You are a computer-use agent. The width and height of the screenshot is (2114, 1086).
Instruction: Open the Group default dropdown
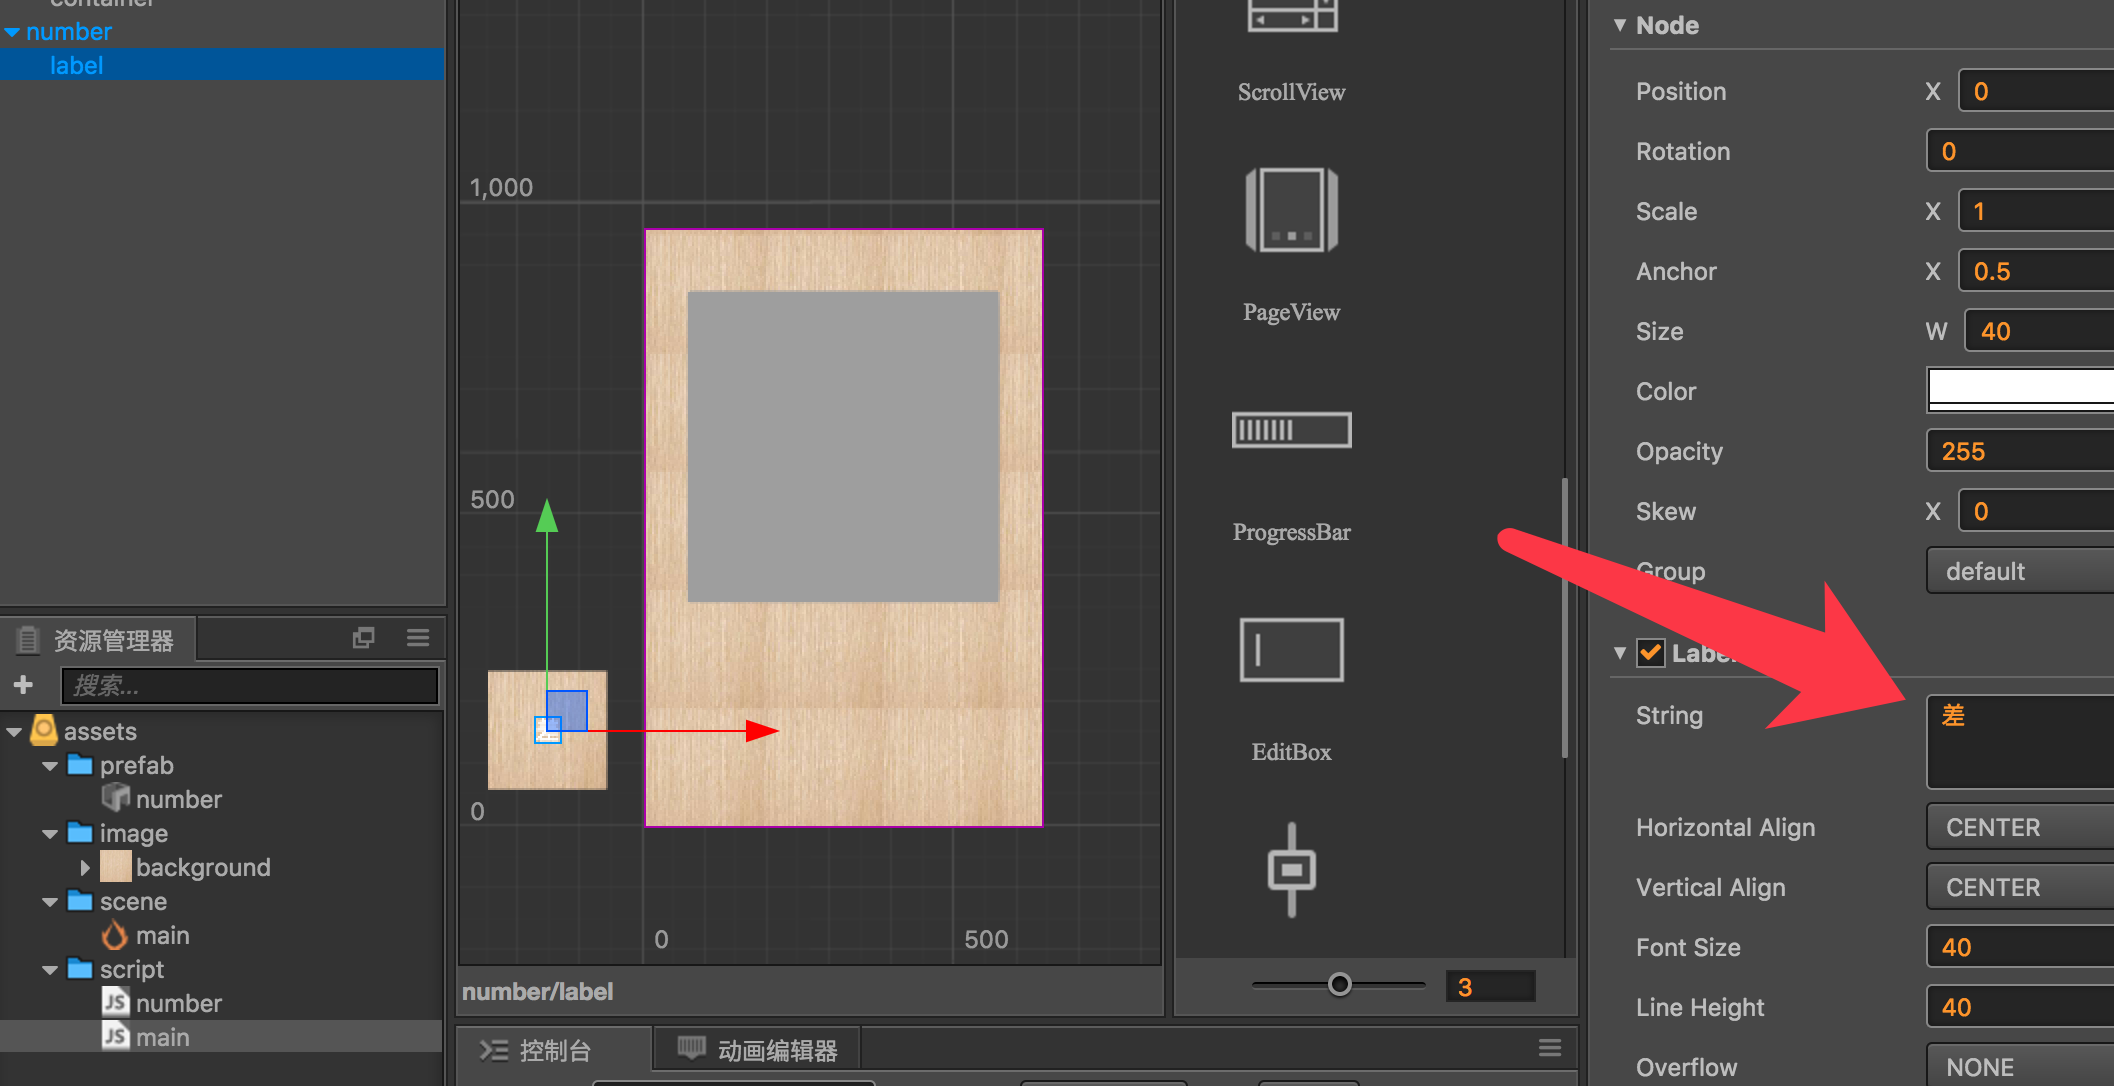2020,571
